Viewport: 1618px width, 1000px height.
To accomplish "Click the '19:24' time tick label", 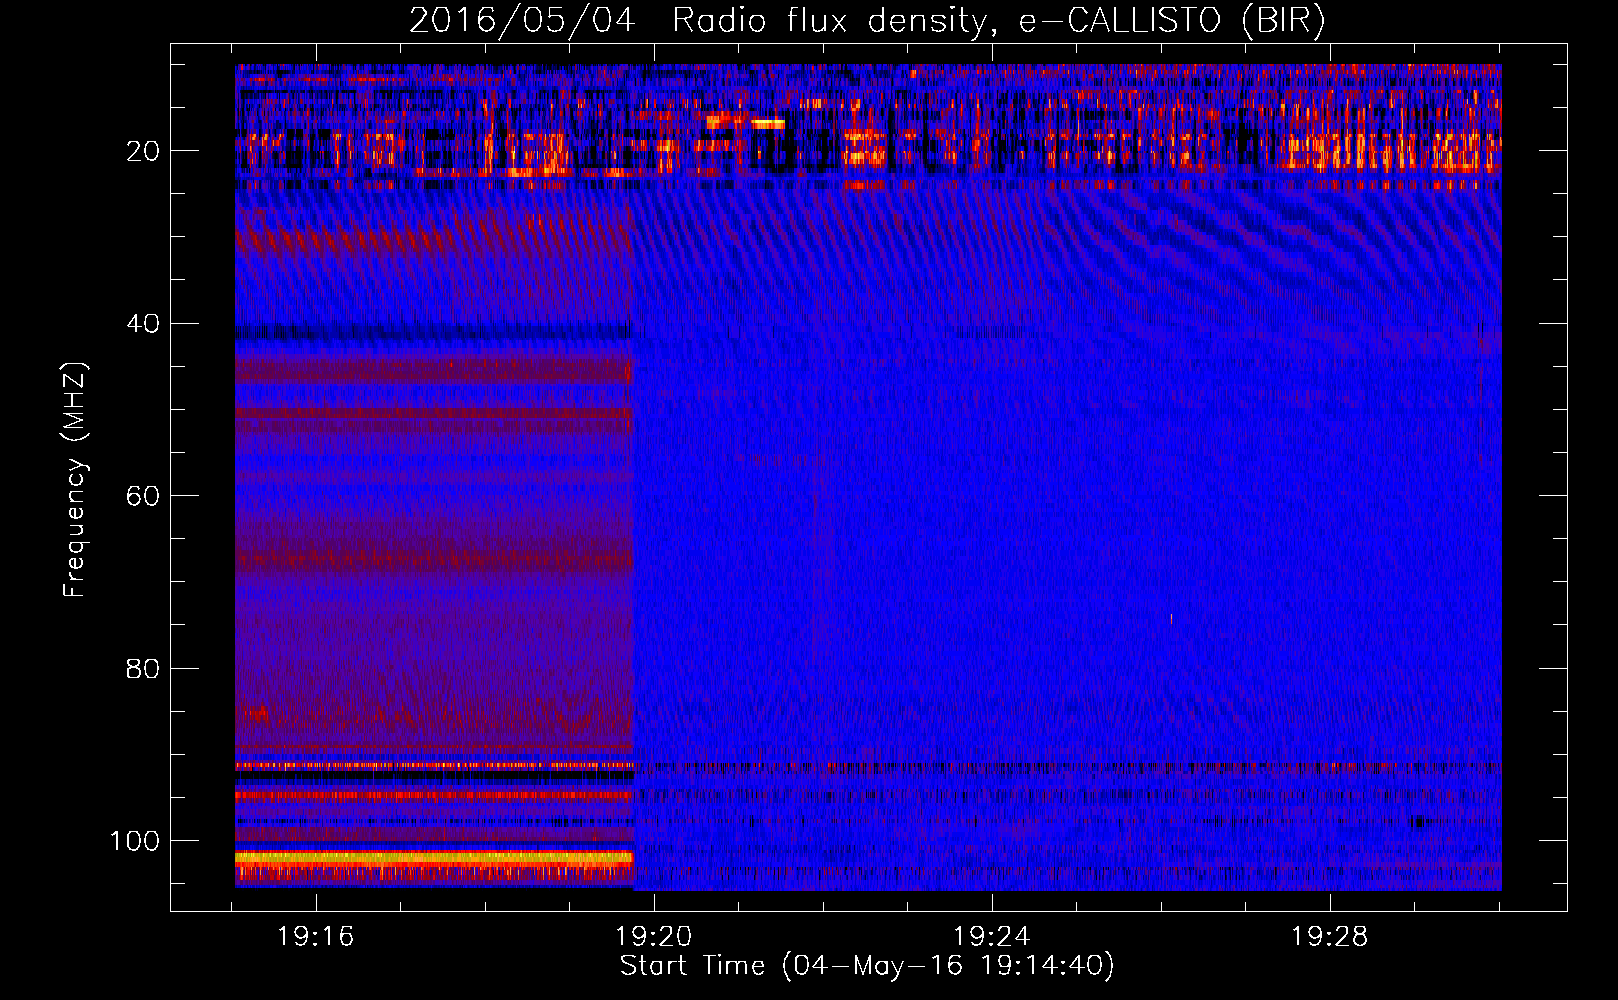I will click(992, 937).
